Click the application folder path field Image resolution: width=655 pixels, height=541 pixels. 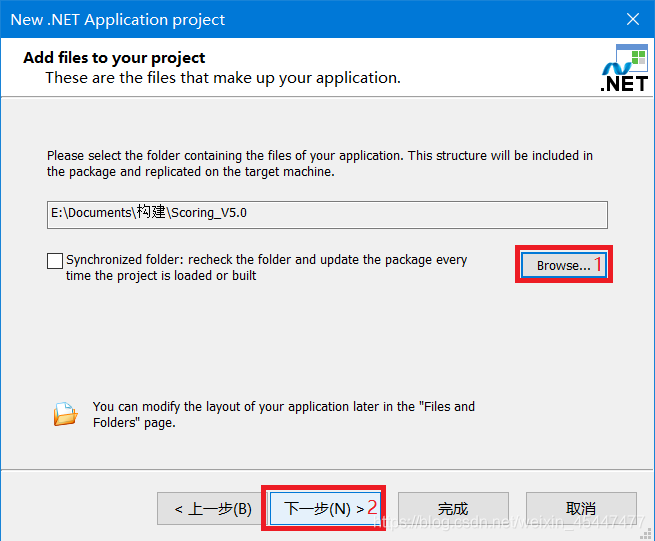327,214
